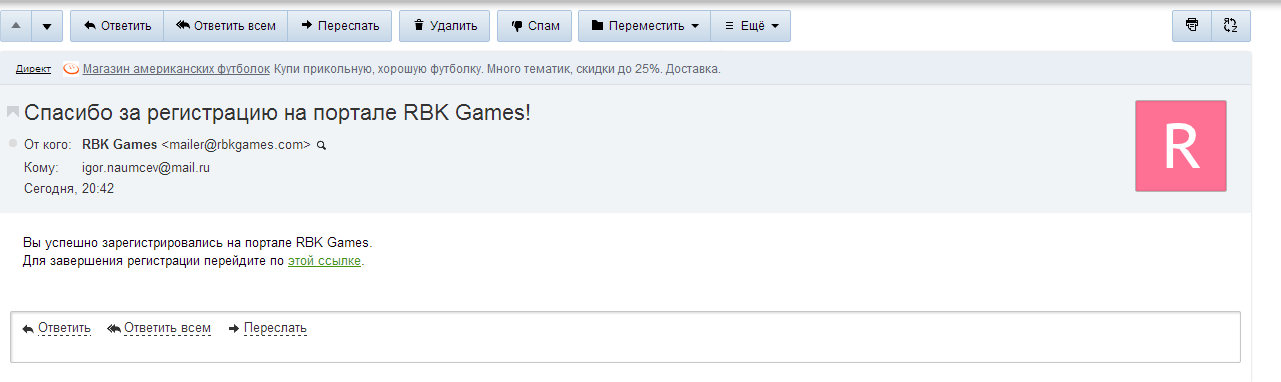Go to next message with down arrow
Screen dimensions: 1281x382
(x=47, y=26)
